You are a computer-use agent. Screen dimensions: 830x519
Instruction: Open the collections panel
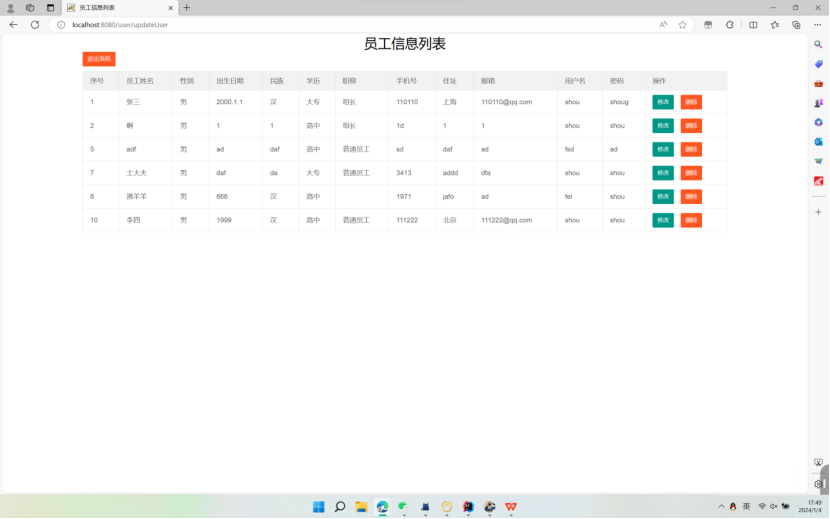coord(796,25)
